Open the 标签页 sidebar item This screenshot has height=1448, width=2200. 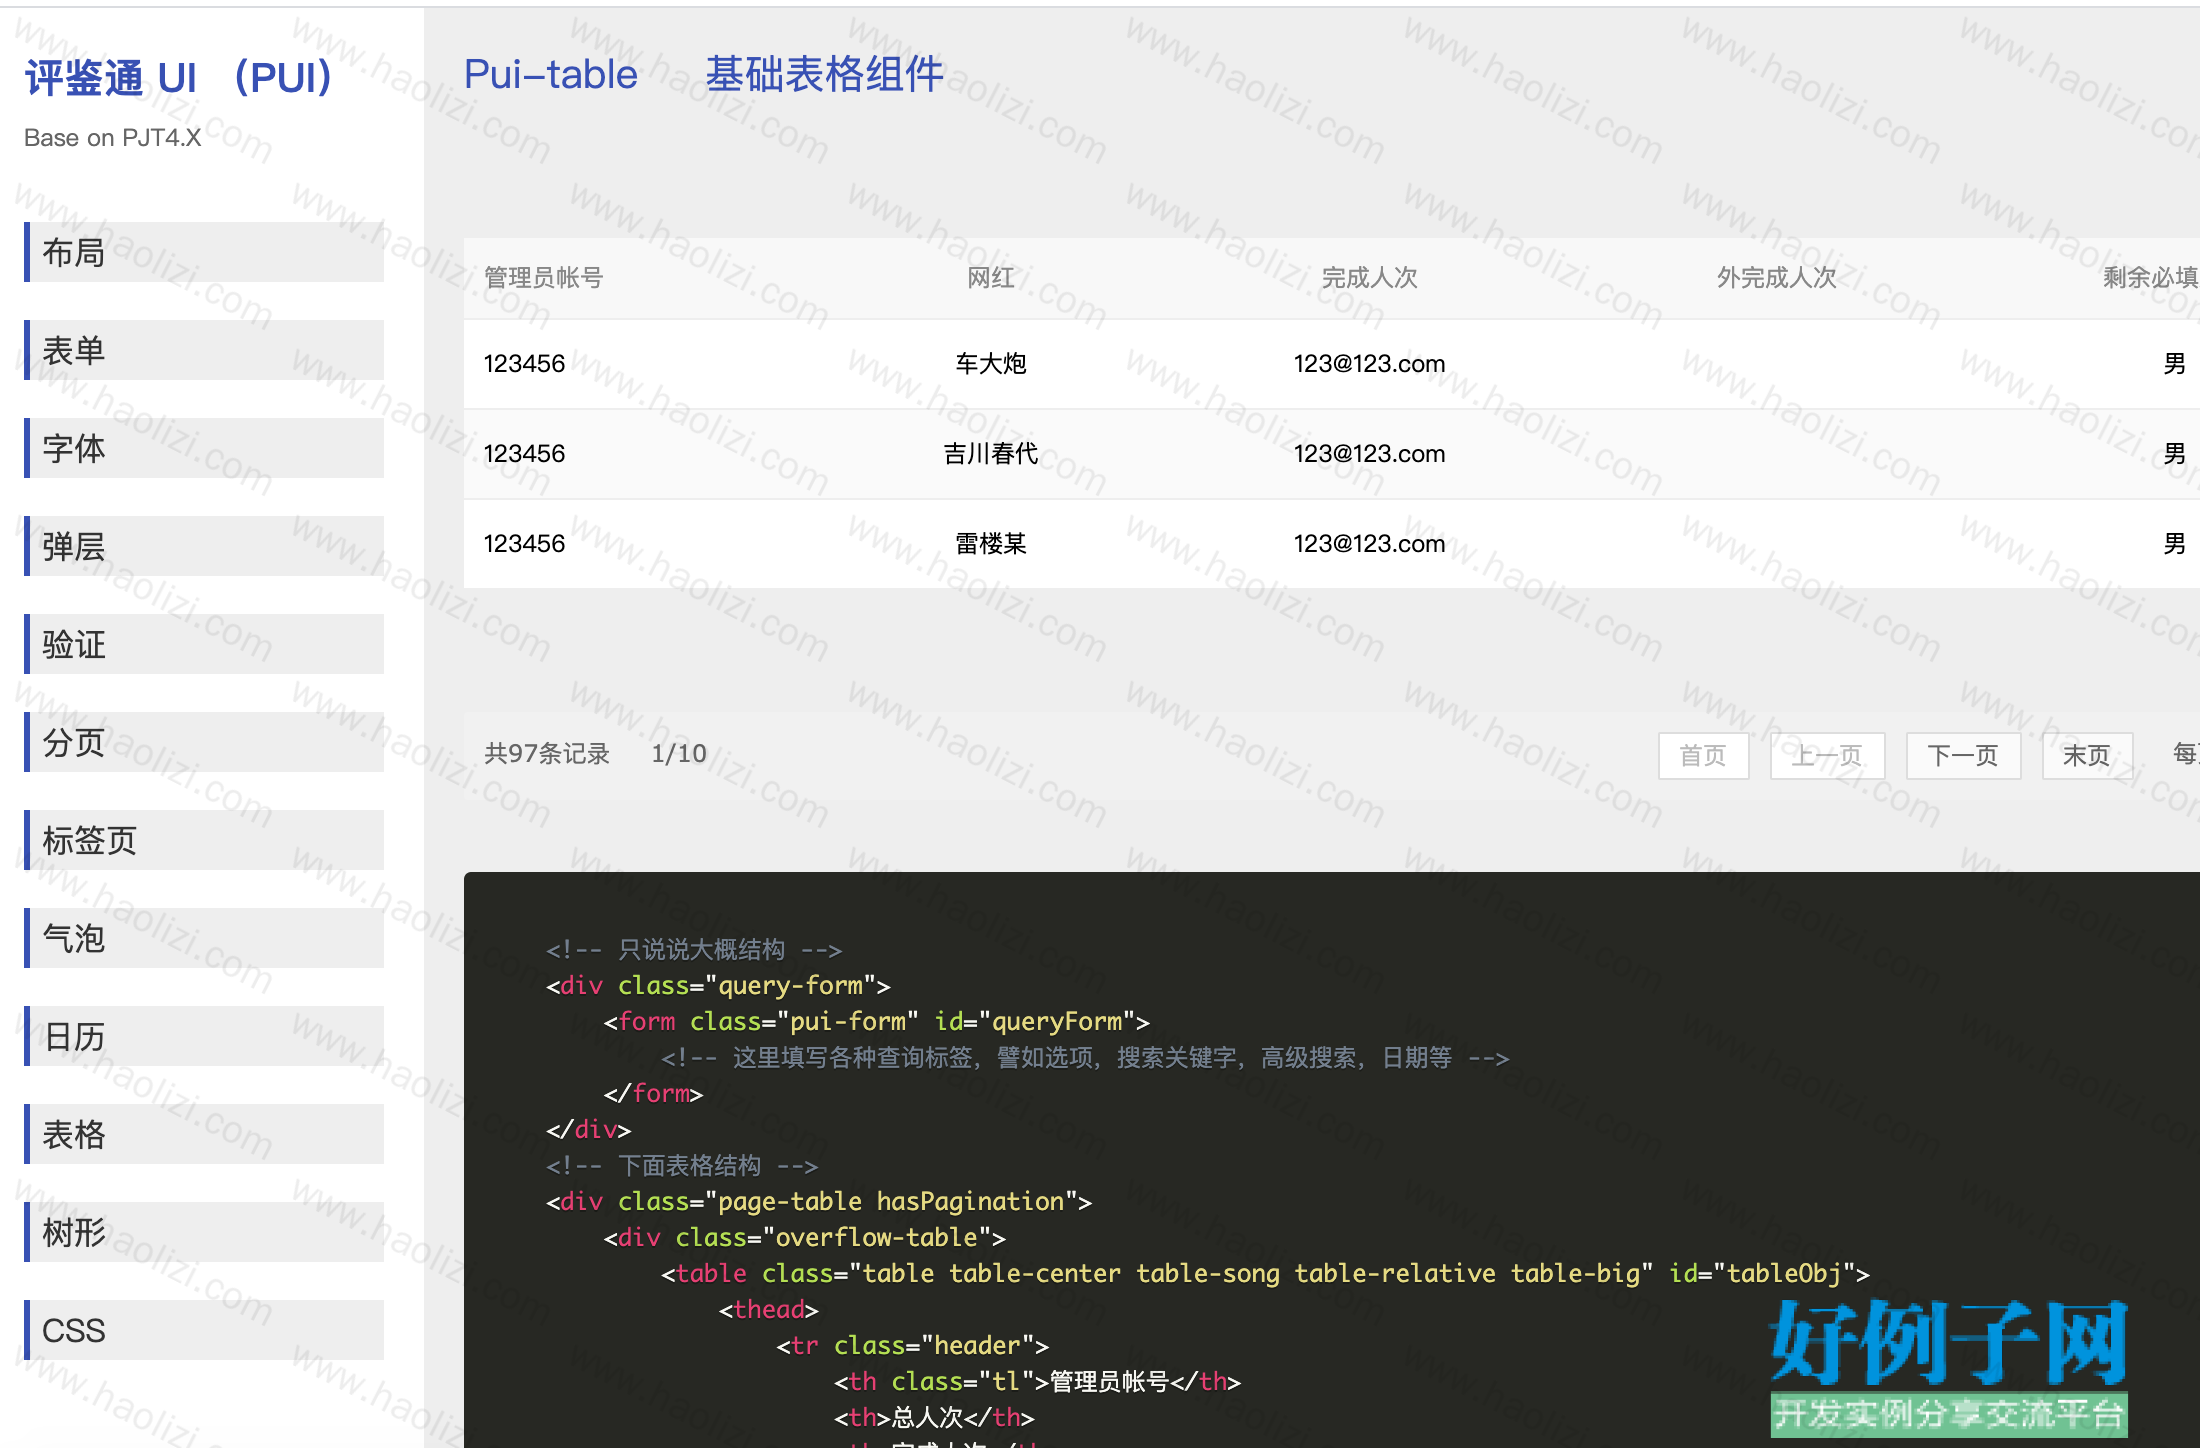pyautogui.click(x=204, y=840)
